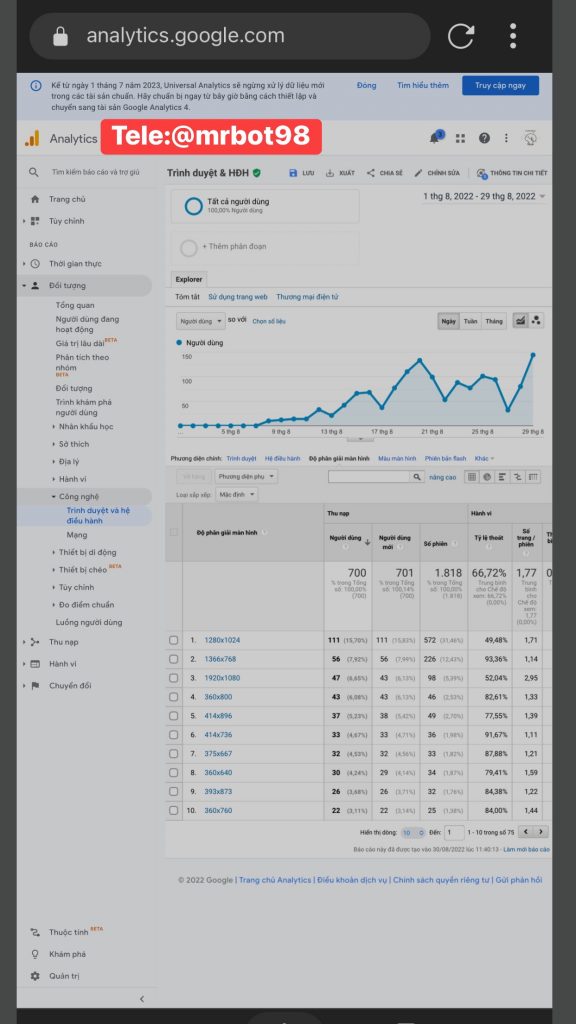Image resolution: width=576 pixels, height=1024 pixels.
Task: Open Thông tin chi tiết insights icon
Action: 481,173
